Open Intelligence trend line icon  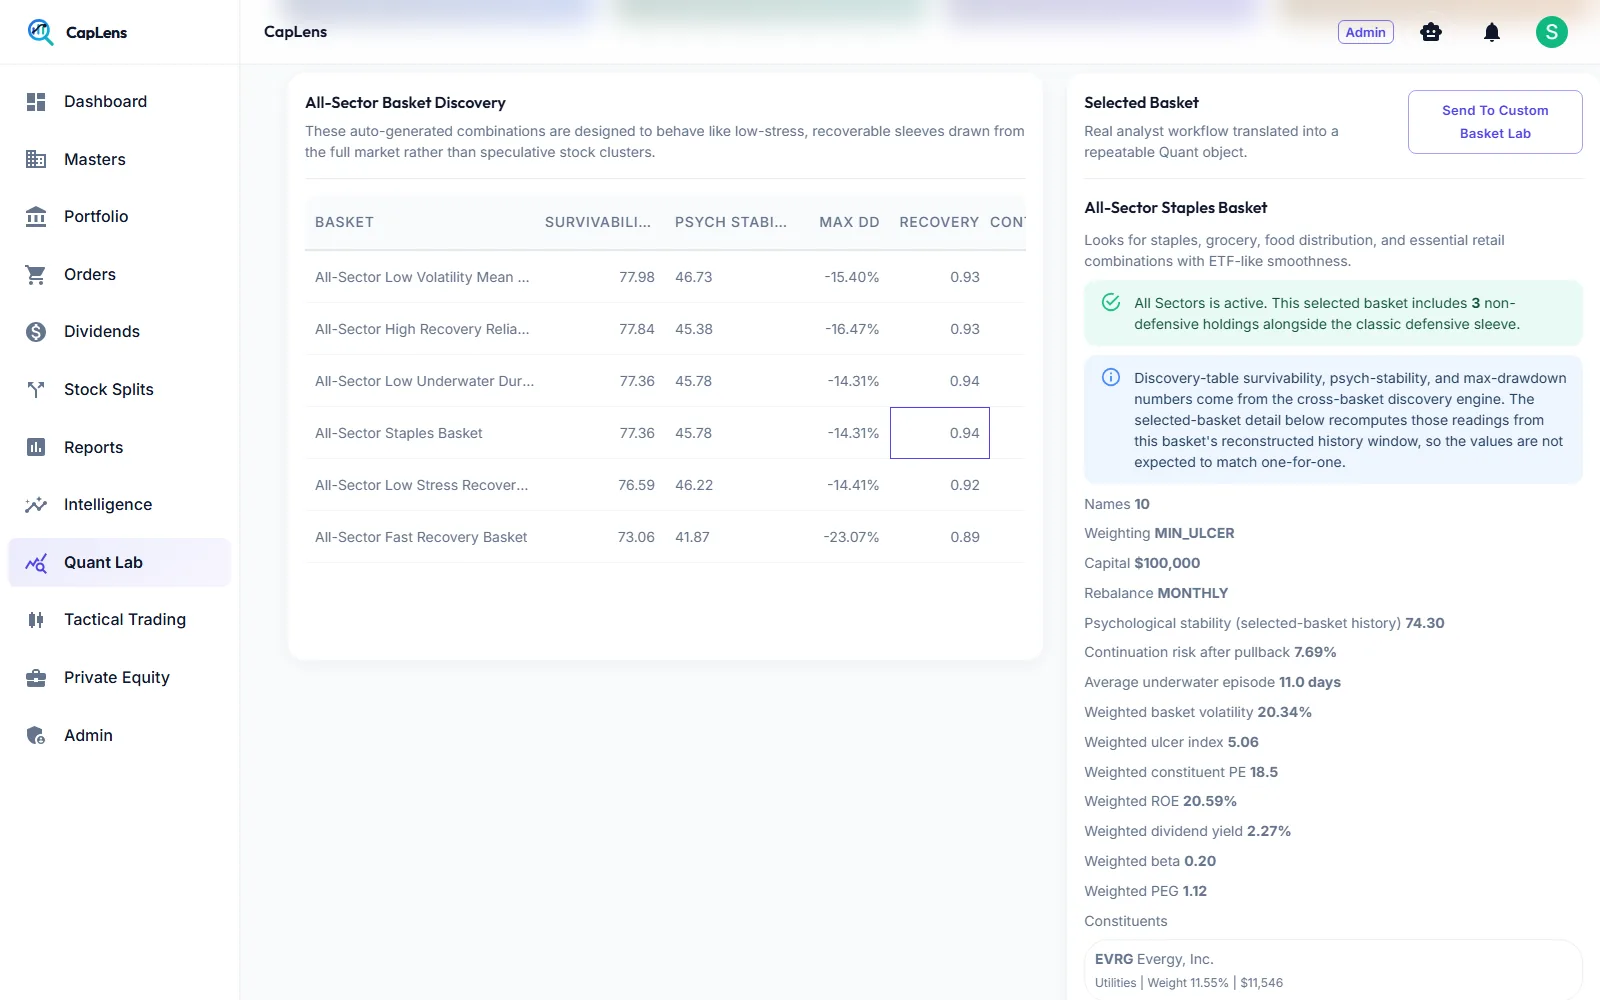pyautogui.click(x=36, y=505)
